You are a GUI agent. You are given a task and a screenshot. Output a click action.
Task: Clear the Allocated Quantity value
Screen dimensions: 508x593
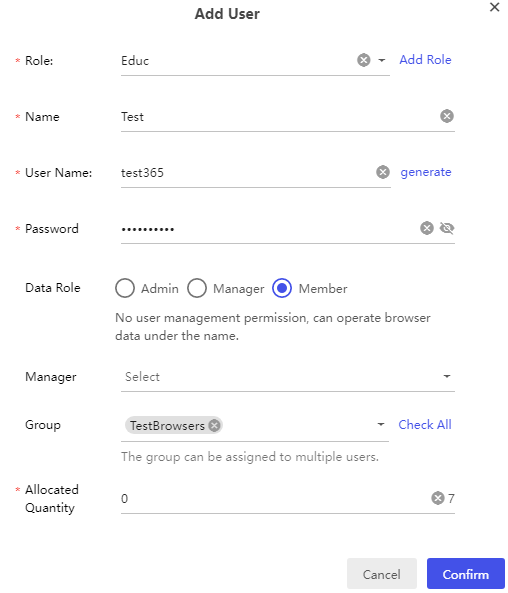point(438,498)
